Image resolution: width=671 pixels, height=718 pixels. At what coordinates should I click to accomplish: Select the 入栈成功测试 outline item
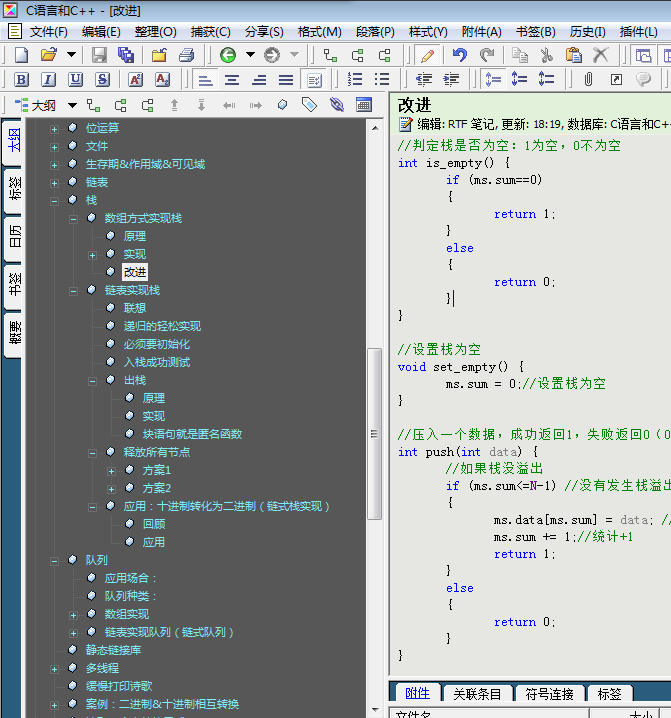click(157, 362)
